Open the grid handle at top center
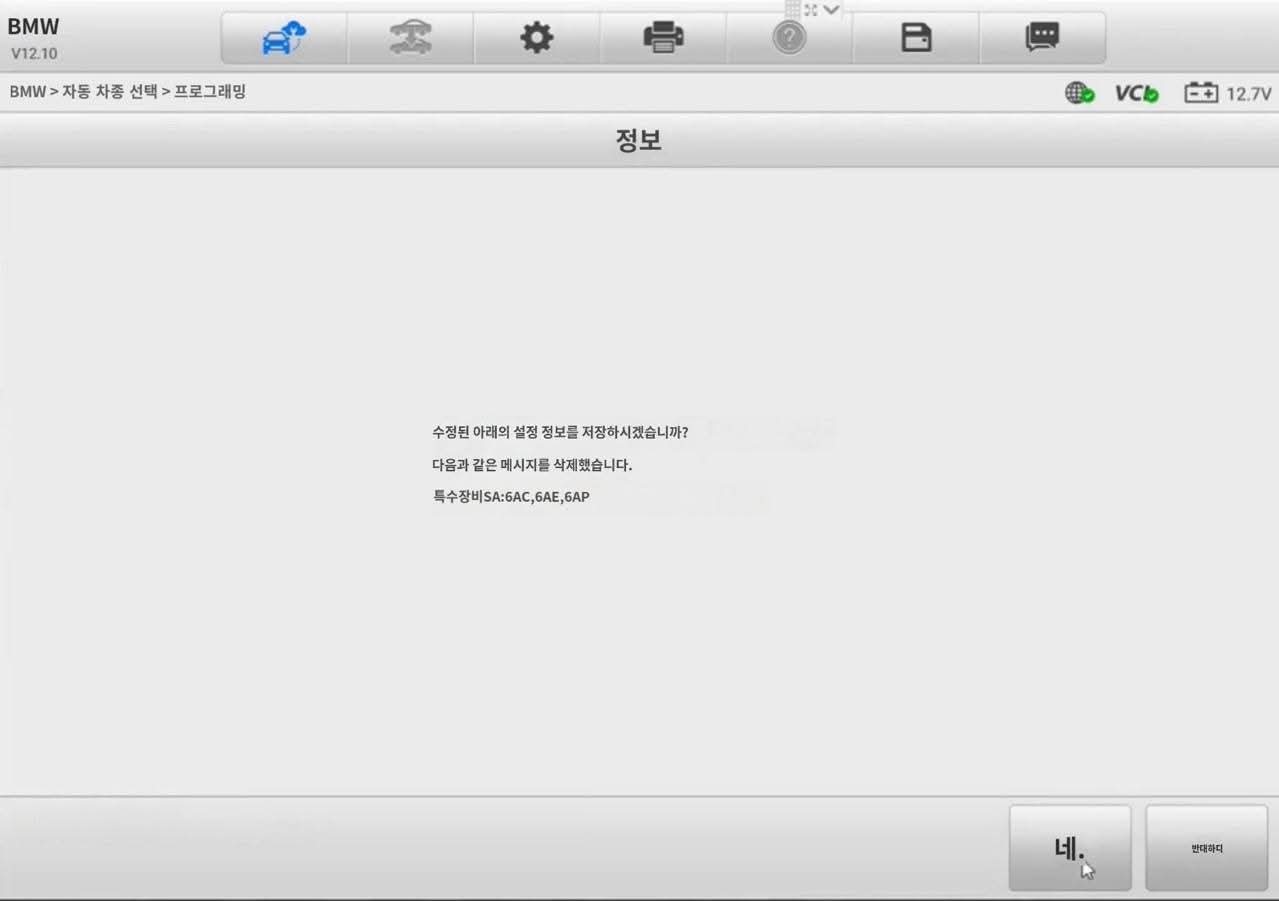This screenshot has height=901, width=1279. click(792, 9)
